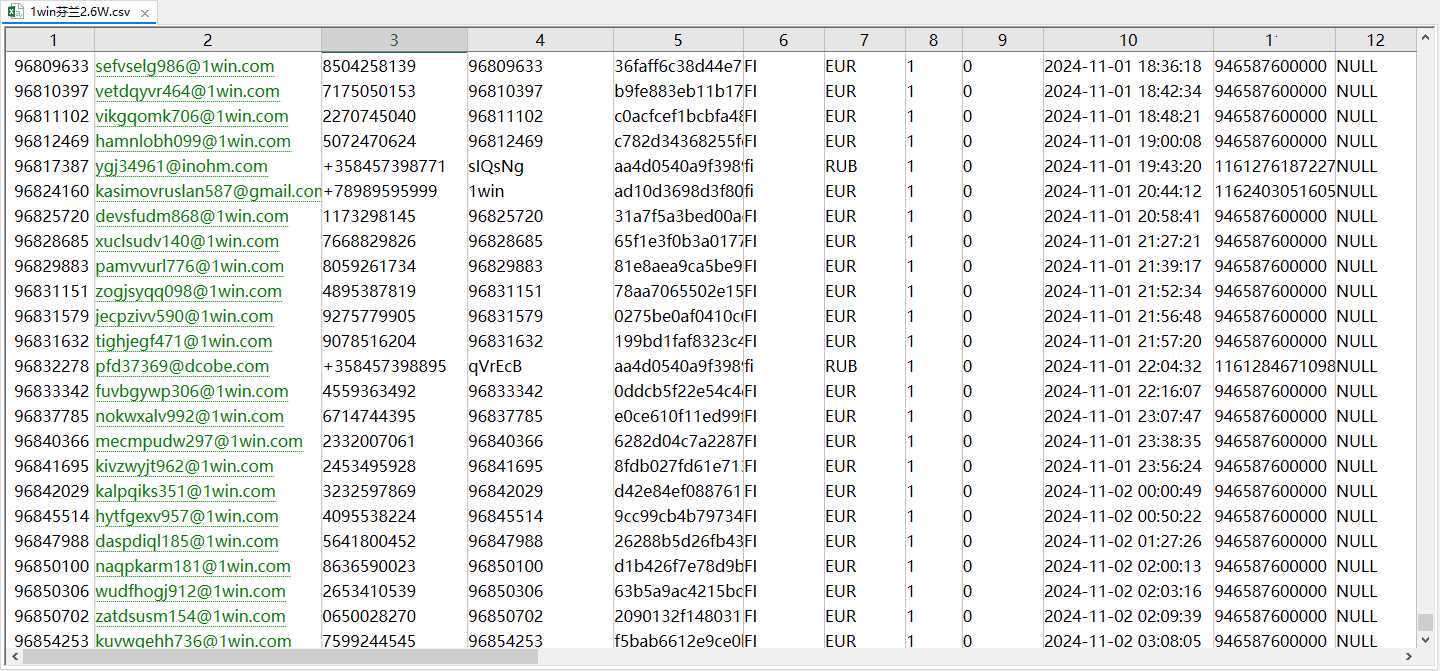Viewport: 1440px width, 671px height.
Task: Select cell 8504258139
Action: (394, 66)
